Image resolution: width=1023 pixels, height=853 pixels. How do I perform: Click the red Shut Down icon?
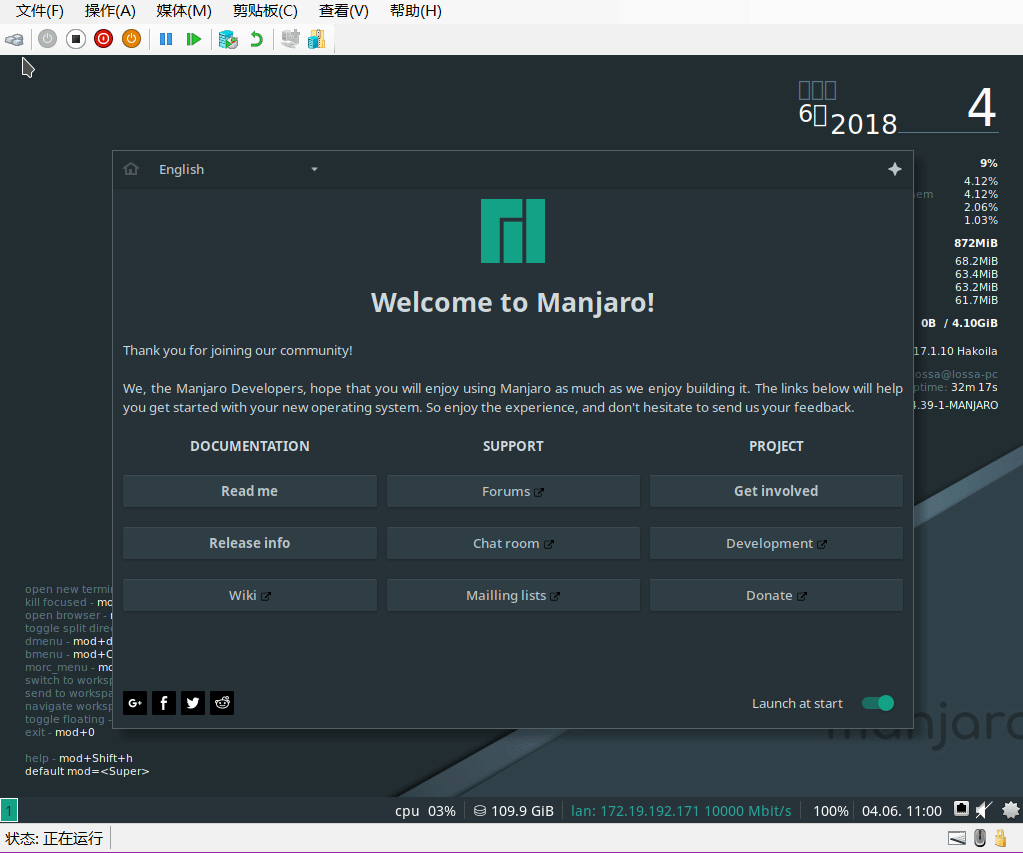(103, 39)
